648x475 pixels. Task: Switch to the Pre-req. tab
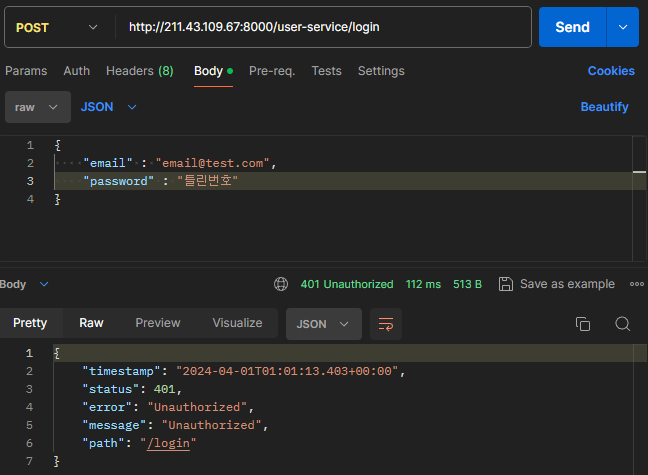coord(272,71)
